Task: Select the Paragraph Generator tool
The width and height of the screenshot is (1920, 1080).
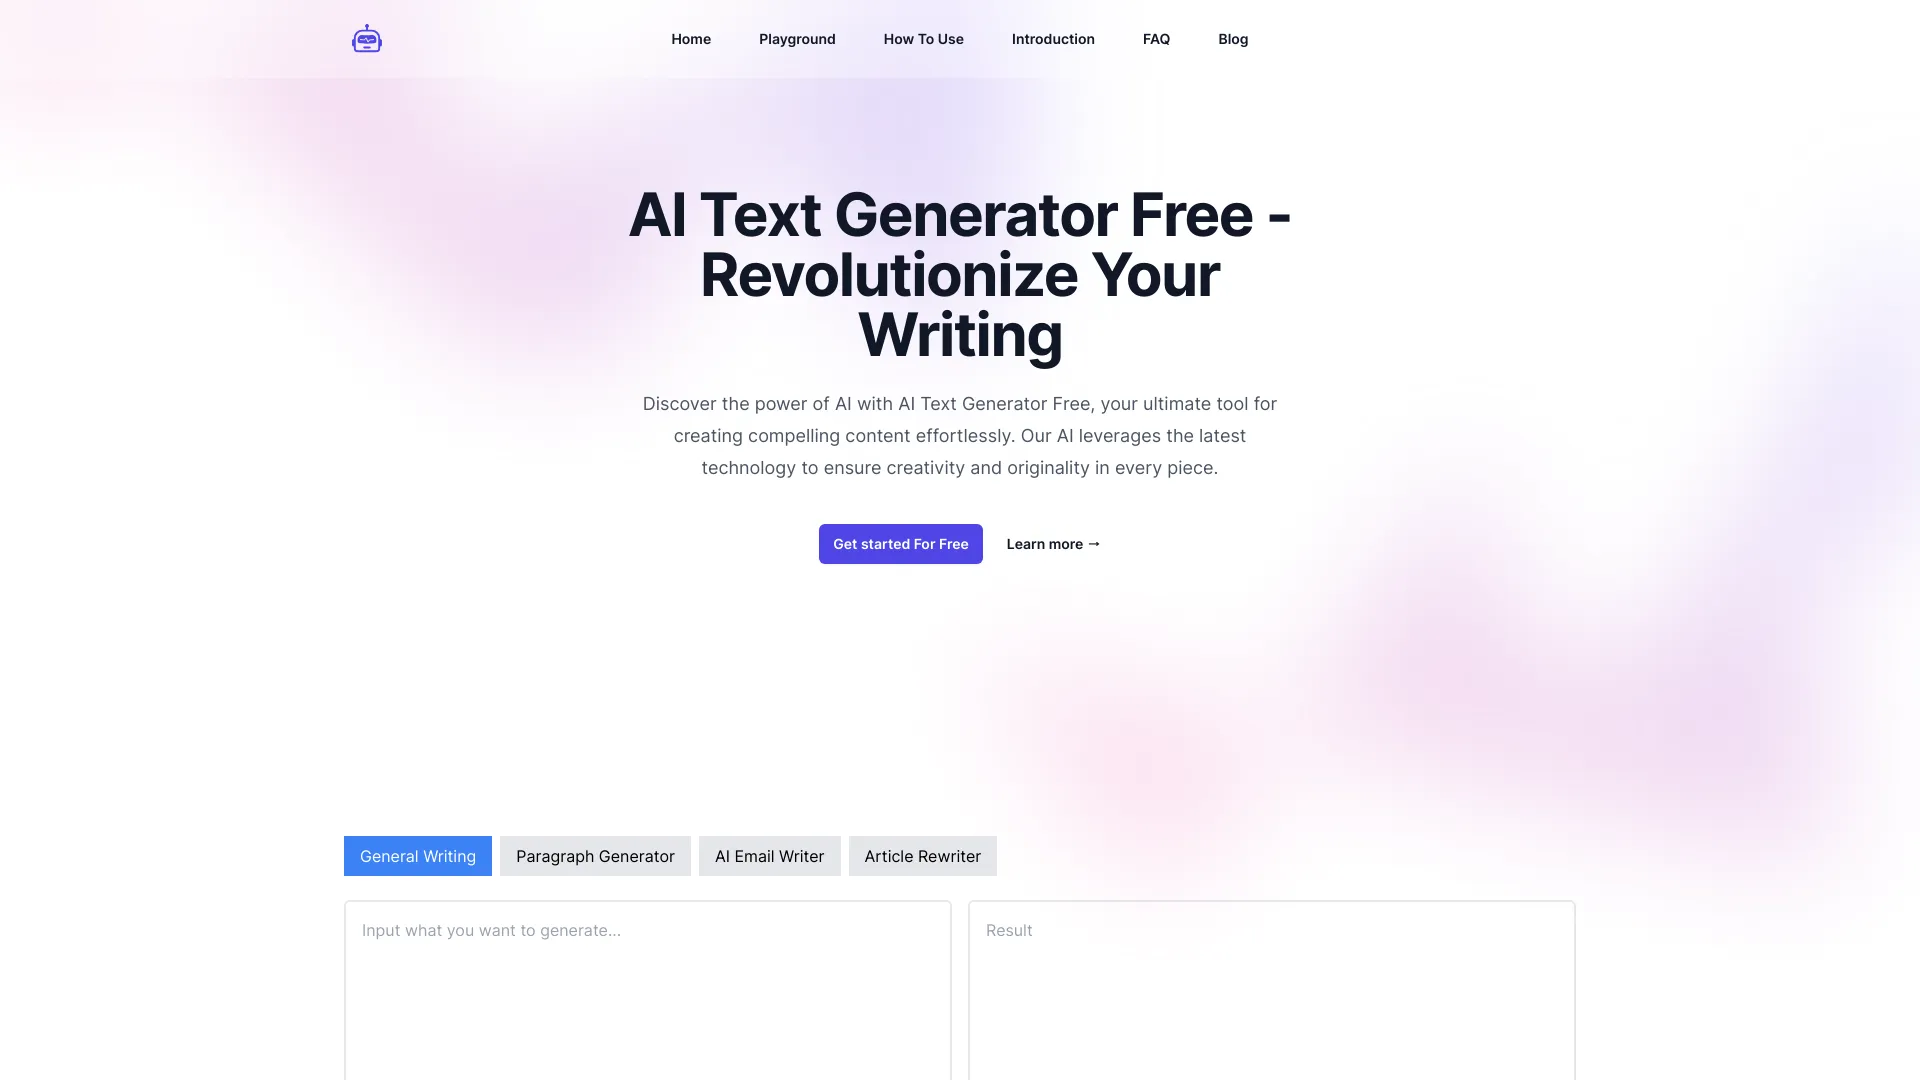Action: pyautogui.click(x=595, y=856)
